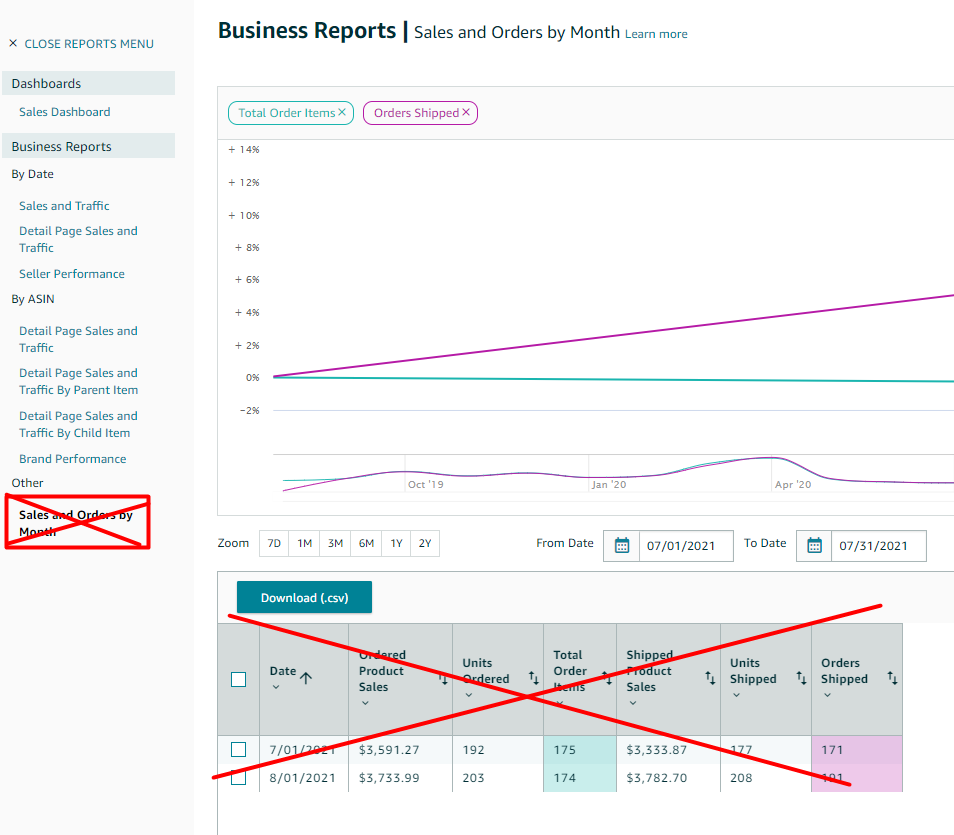Viewport: 954px width, 835px height.
Task: Check the box for the 8/01/2021 row
Action: (238, 778)
